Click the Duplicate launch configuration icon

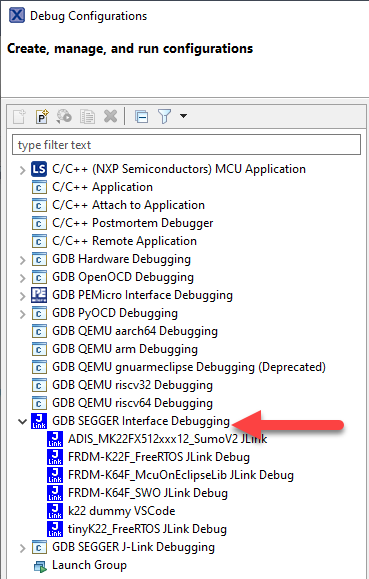pos(88,117)
